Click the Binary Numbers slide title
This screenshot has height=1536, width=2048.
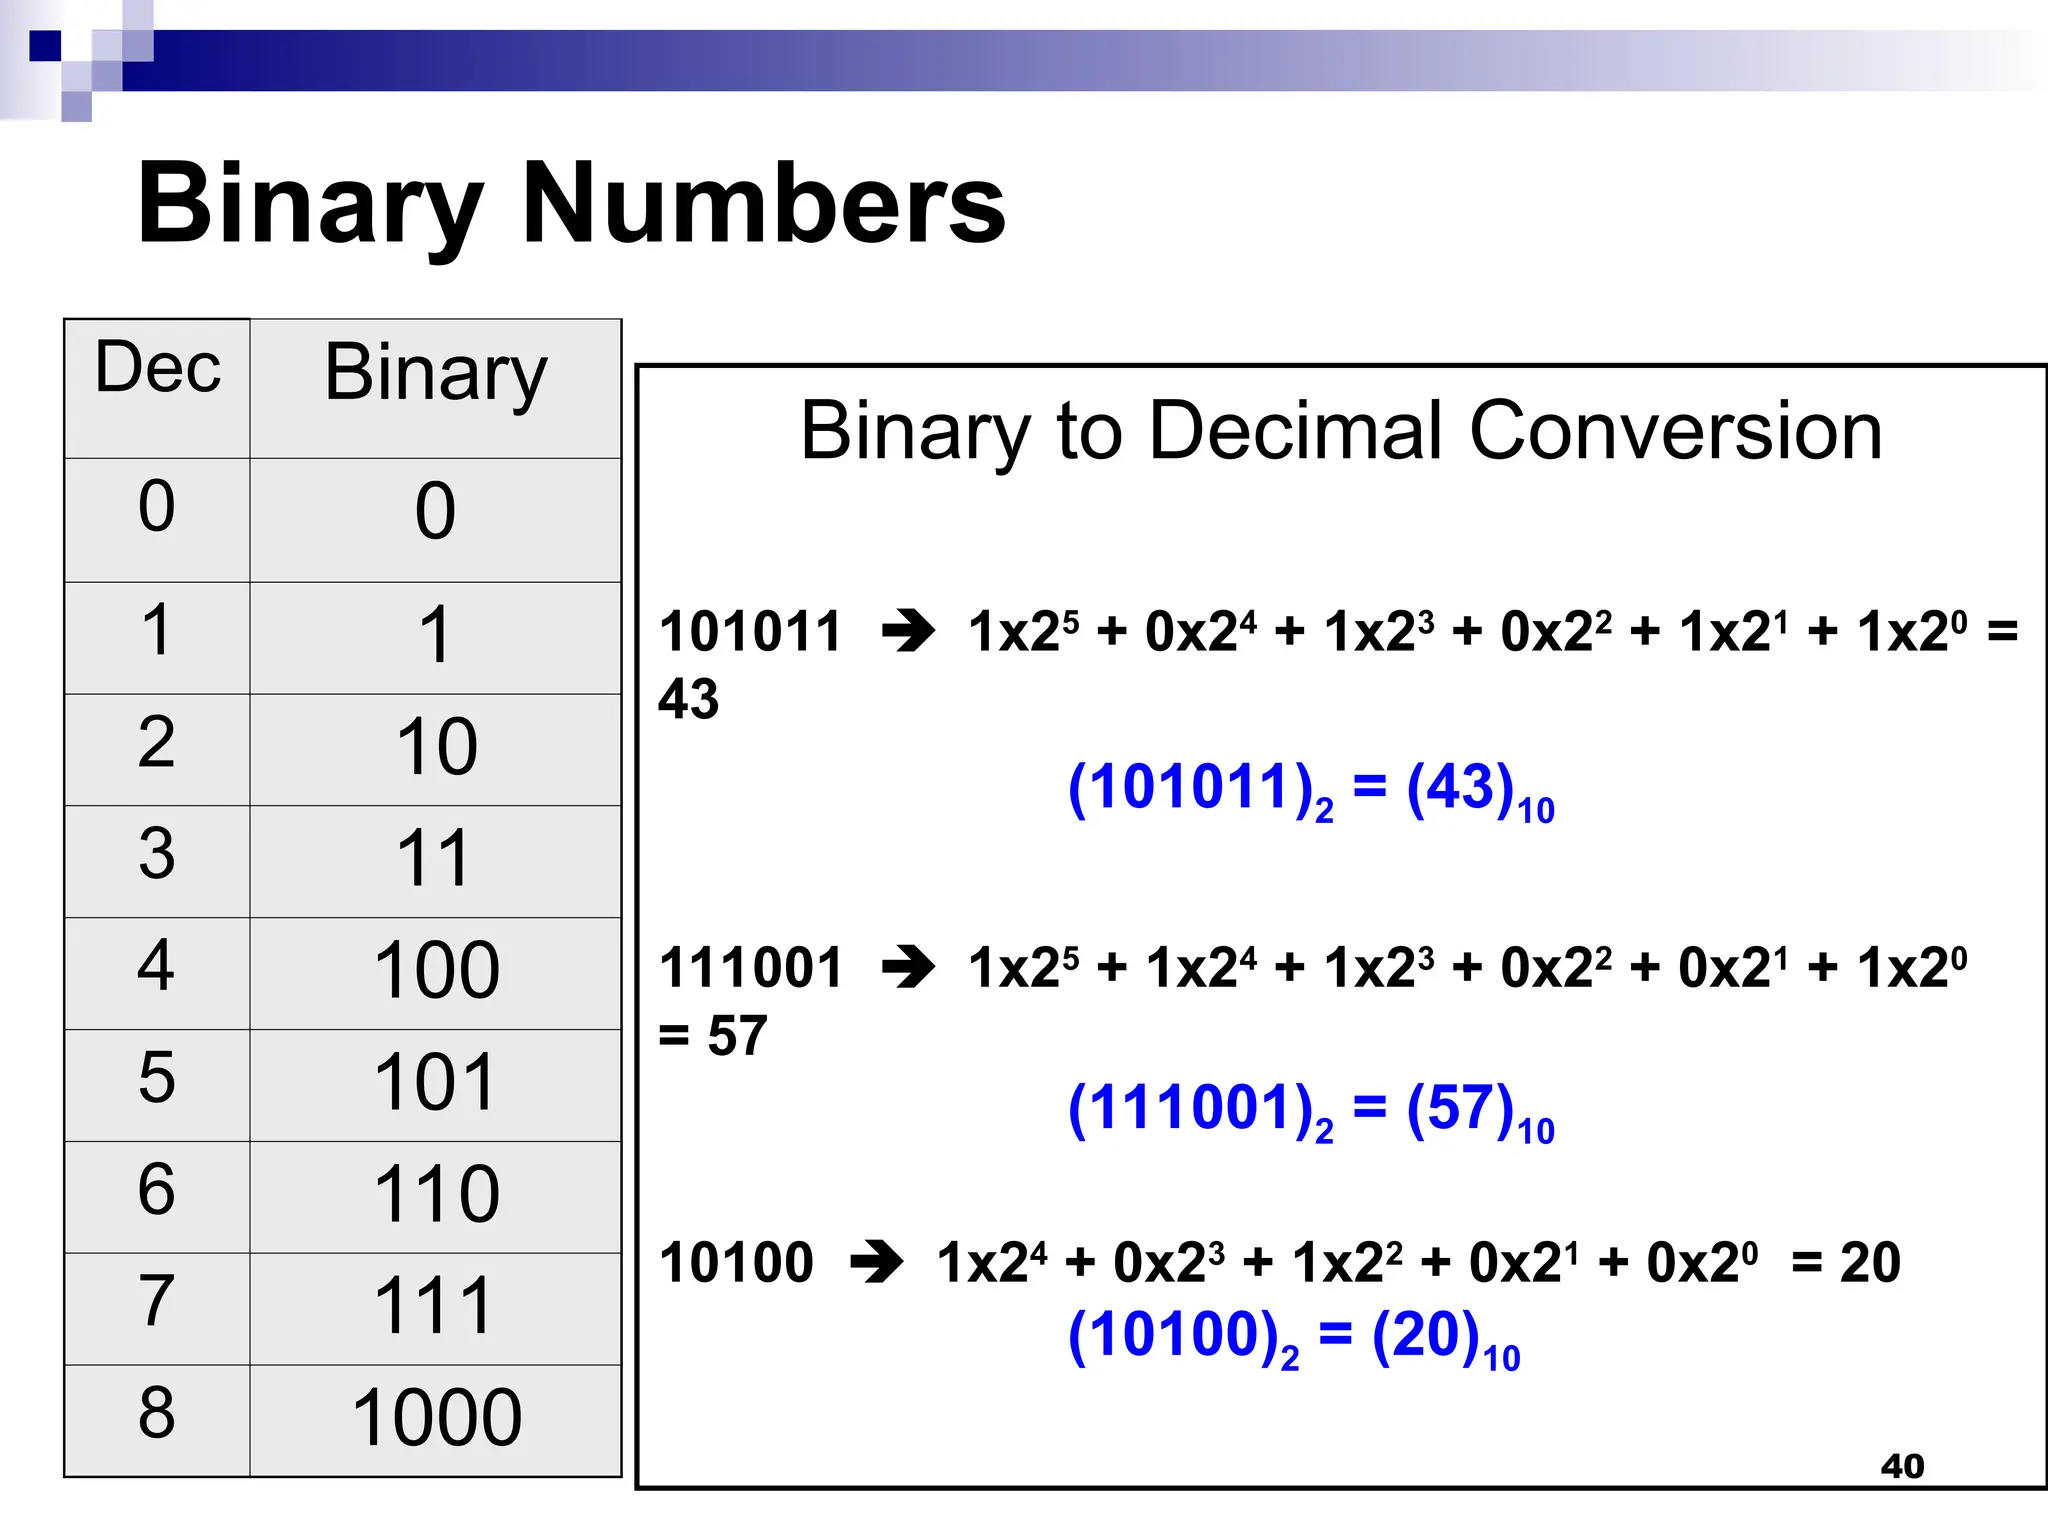[x=571, y=204]
